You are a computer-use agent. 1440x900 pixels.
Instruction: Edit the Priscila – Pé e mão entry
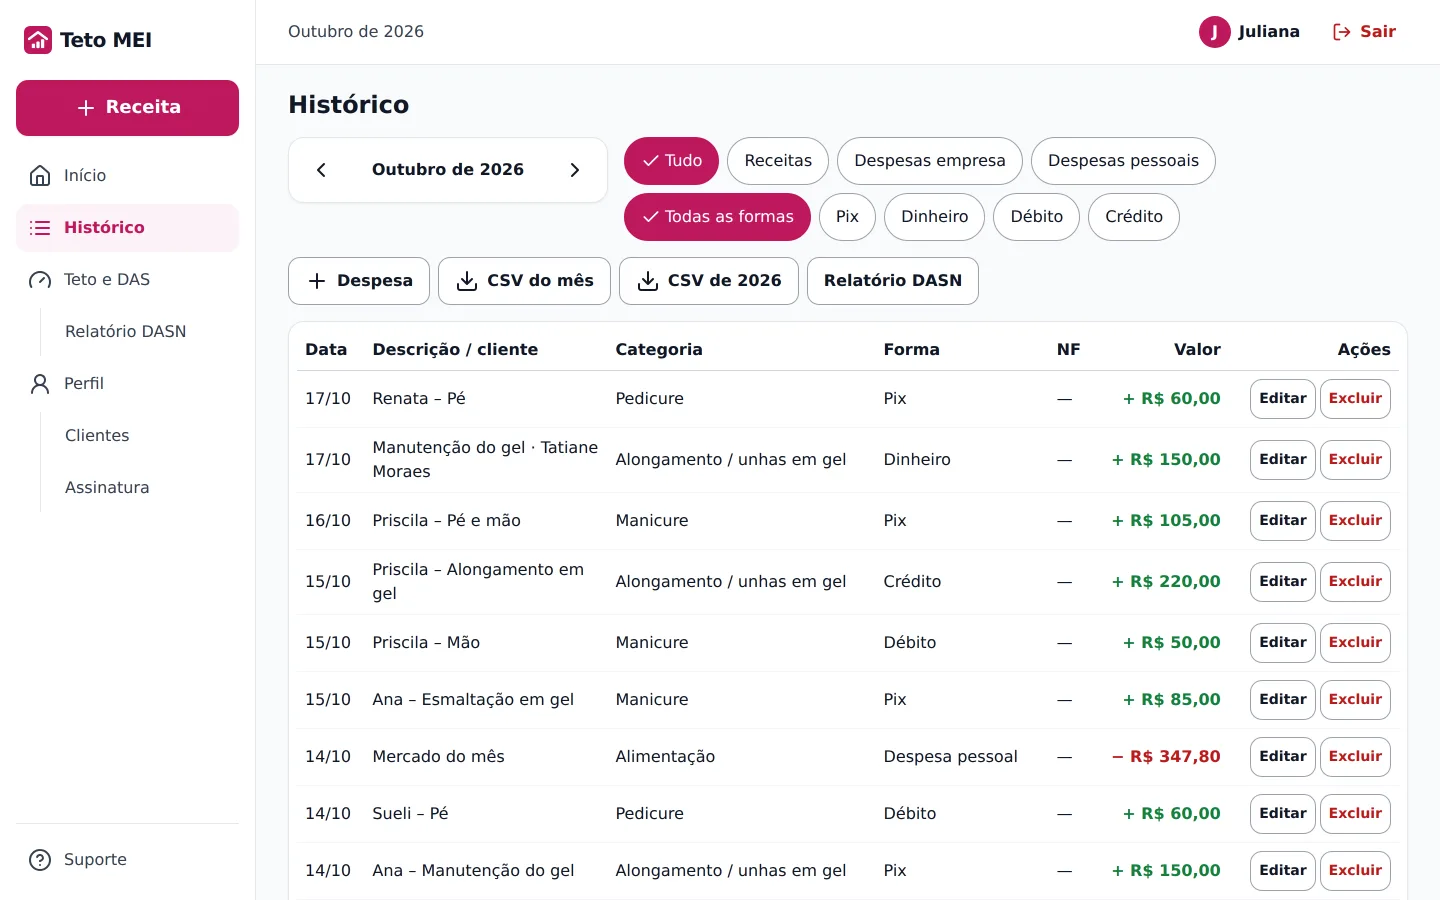pos(1283,521)
